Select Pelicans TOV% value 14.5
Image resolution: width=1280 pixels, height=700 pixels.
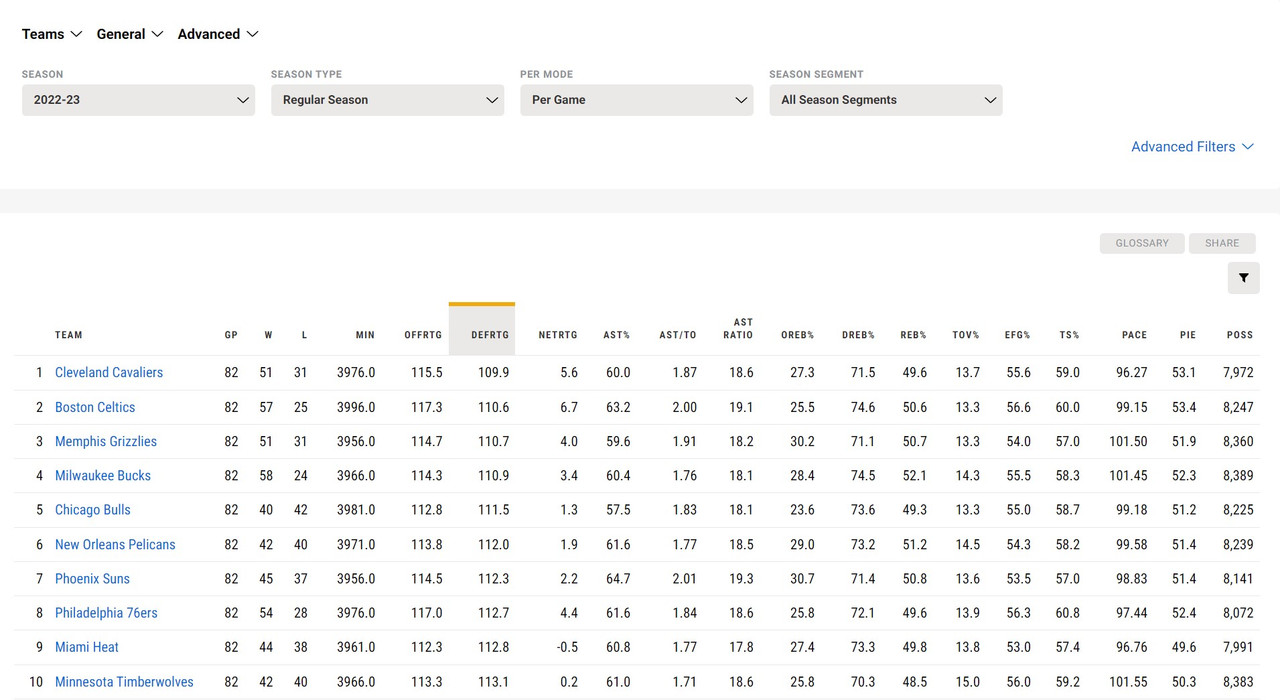[x=968, y=544]
